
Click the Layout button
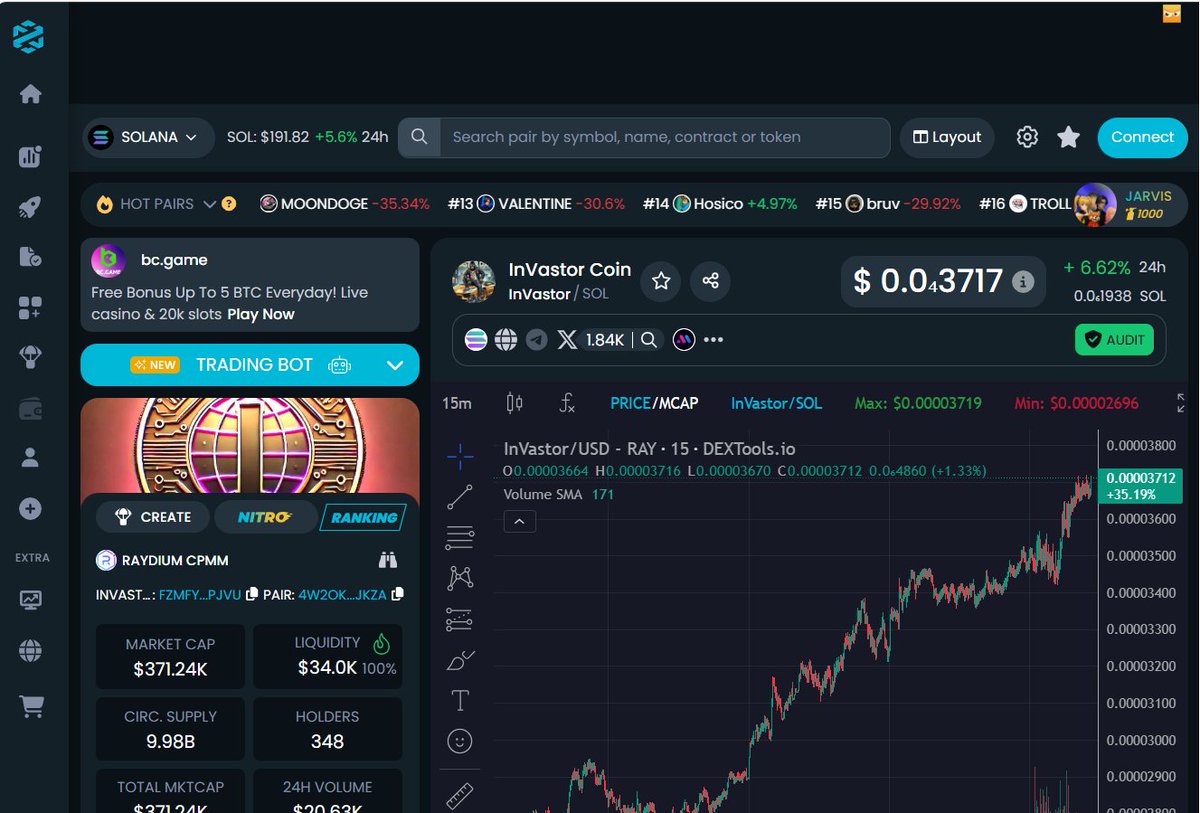pyautogui.click(x=948, y=137)
